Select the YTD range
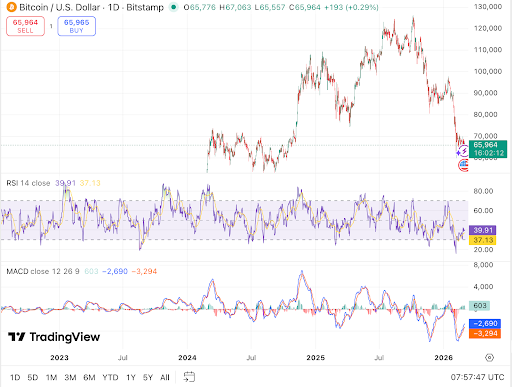Screen dimensions: 512x387 click(110, 377)
